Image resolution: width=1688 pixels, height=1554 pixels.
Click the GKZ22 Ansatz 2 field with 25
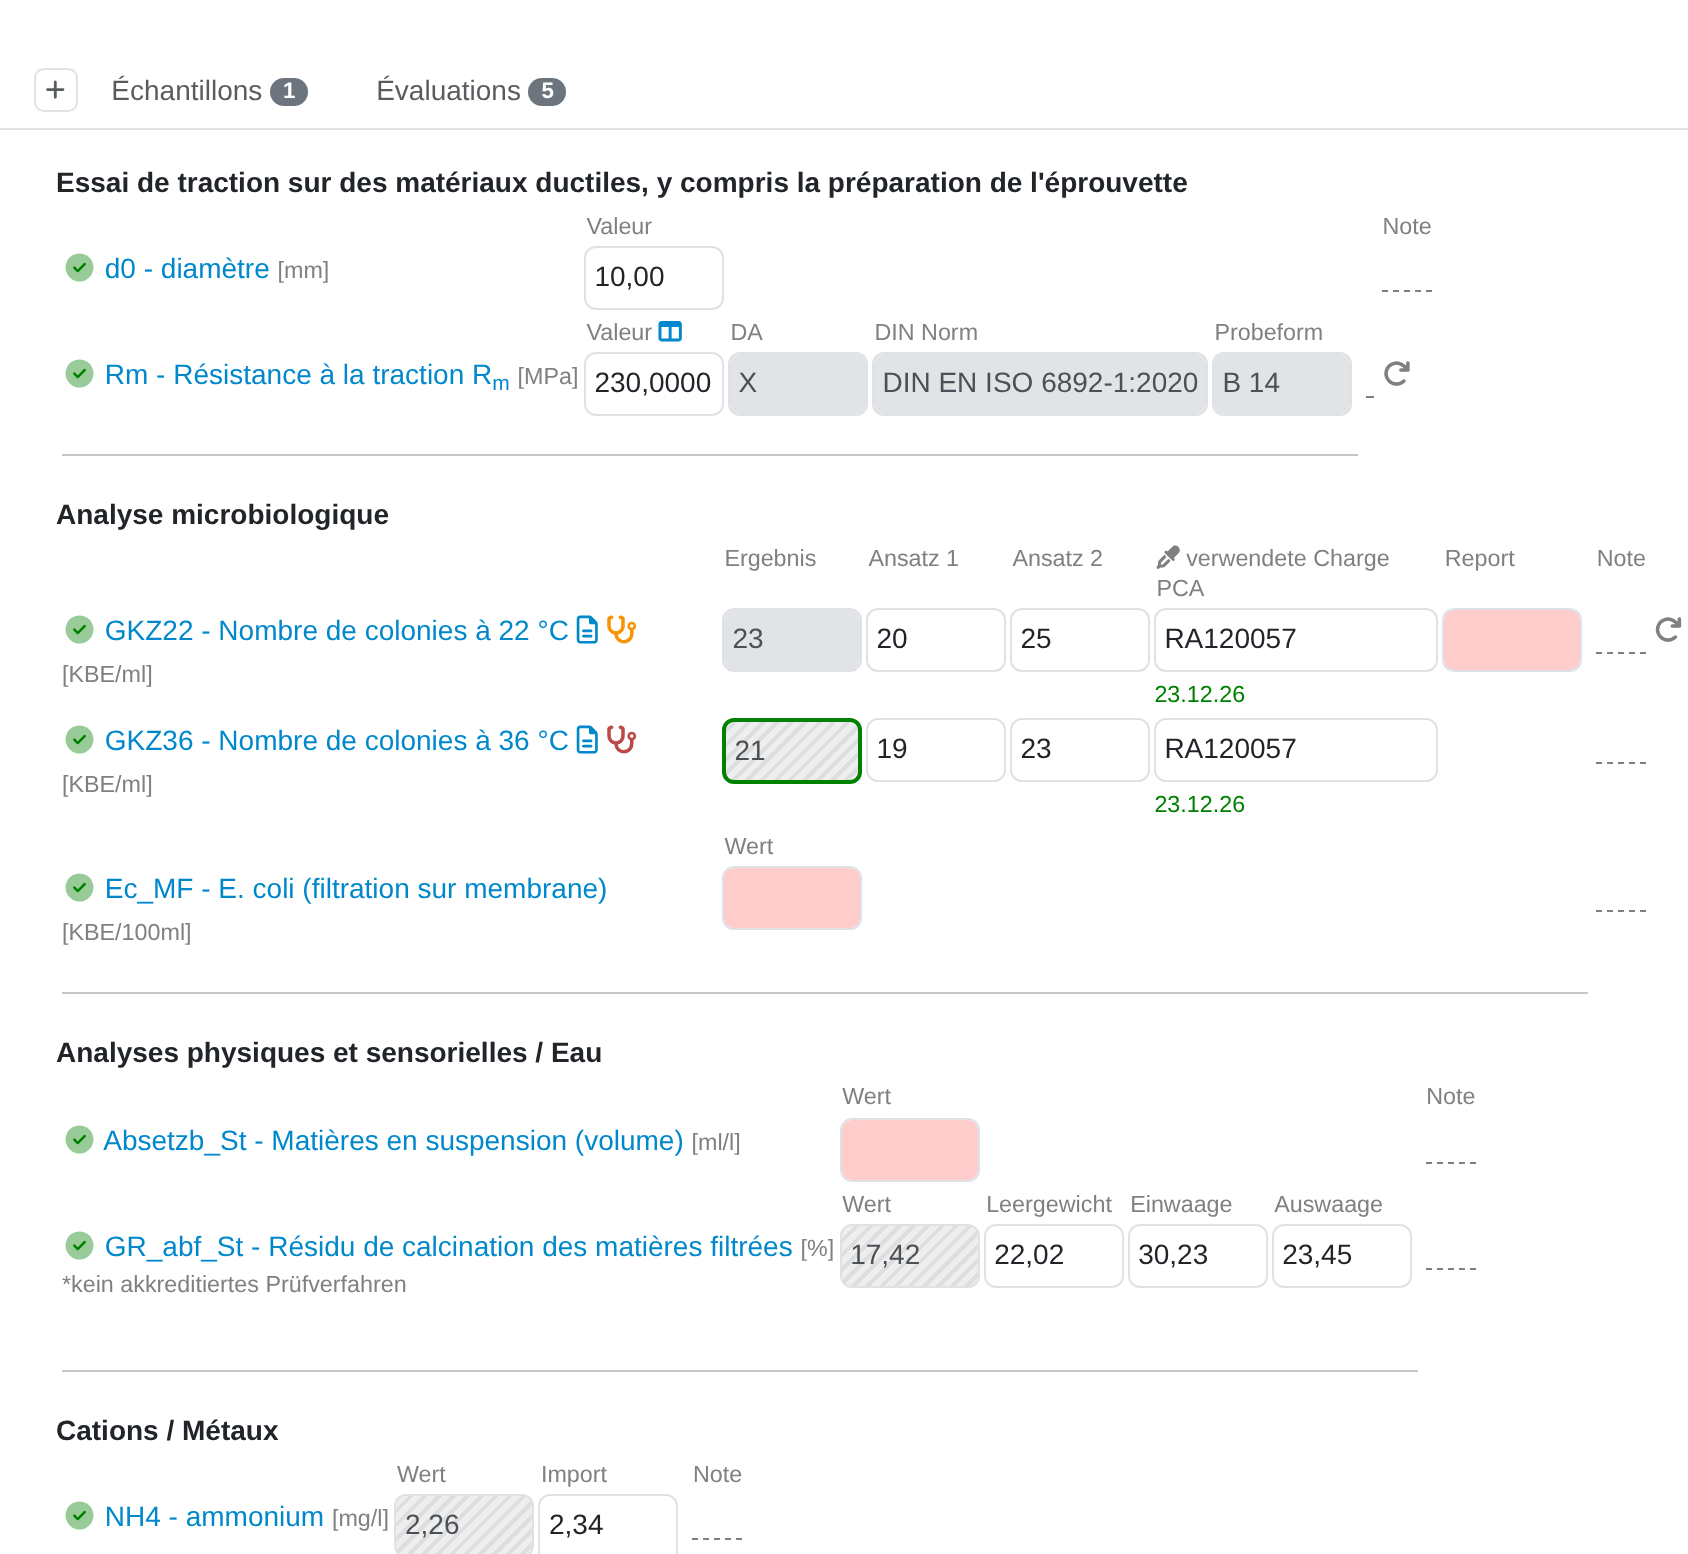[1080, 640]
